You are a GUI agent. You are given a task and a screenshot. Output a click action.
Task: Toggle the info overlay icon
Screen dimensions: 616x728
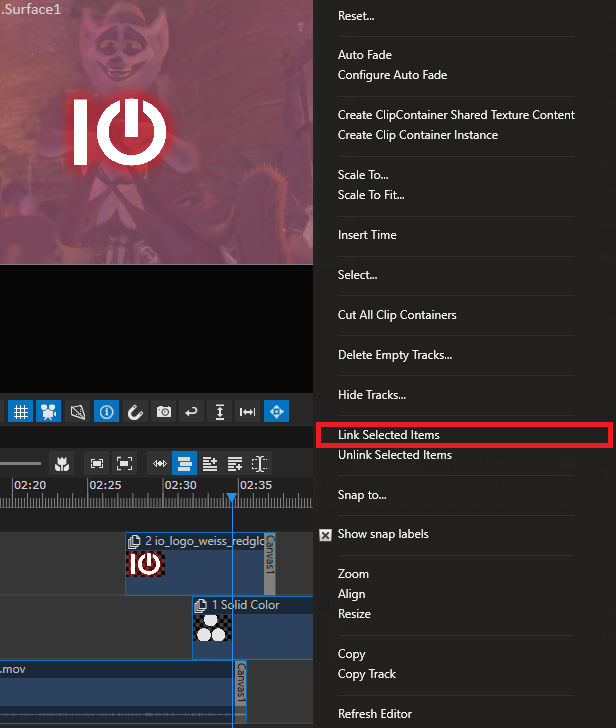pyautogui.click(x=106, y=411)
